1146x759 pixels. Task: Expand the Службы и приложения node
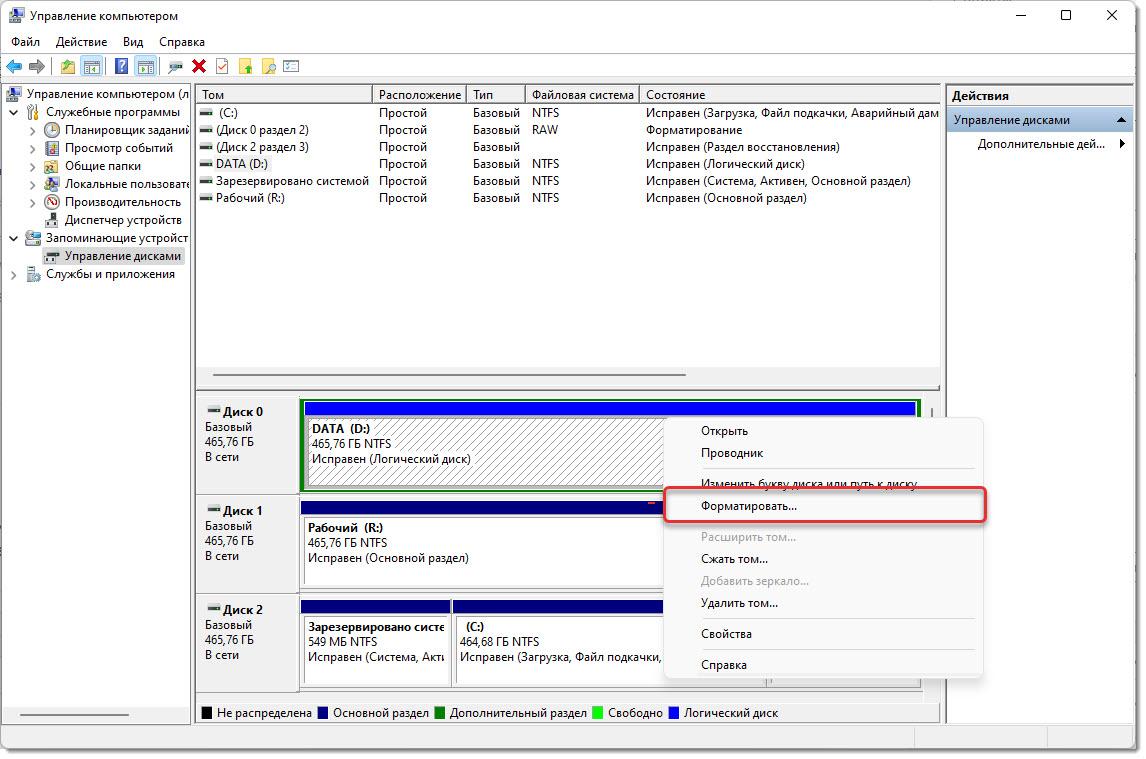pyautogui.click(x=14, y=275)
